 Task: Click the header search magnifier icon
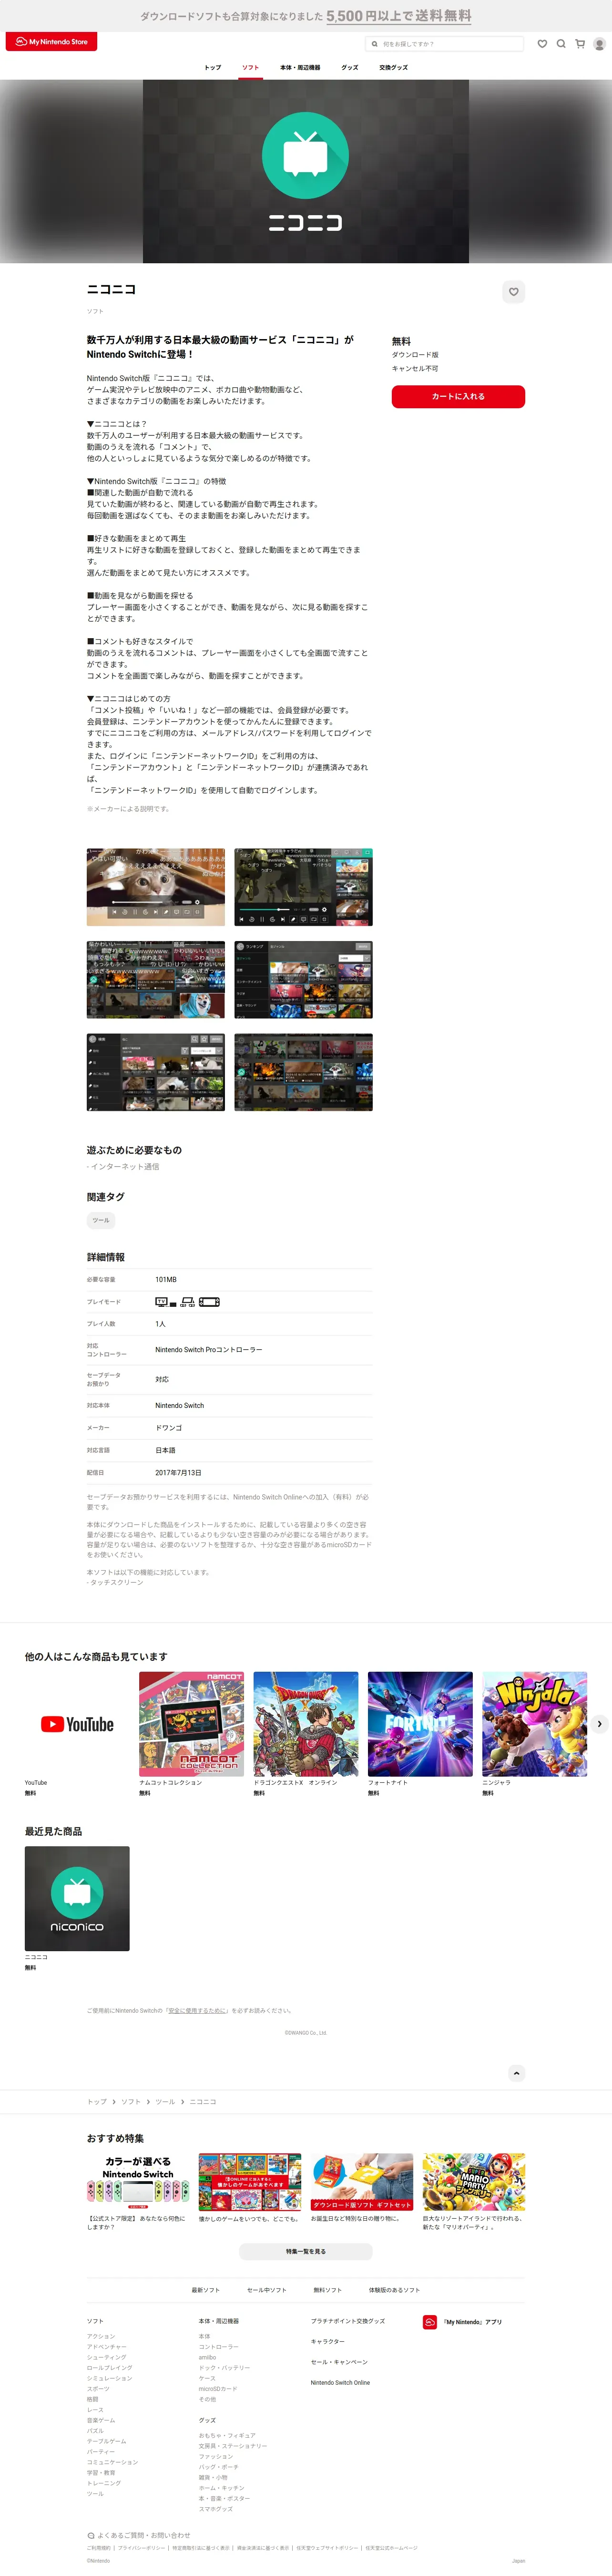click(x=561, y=44)
